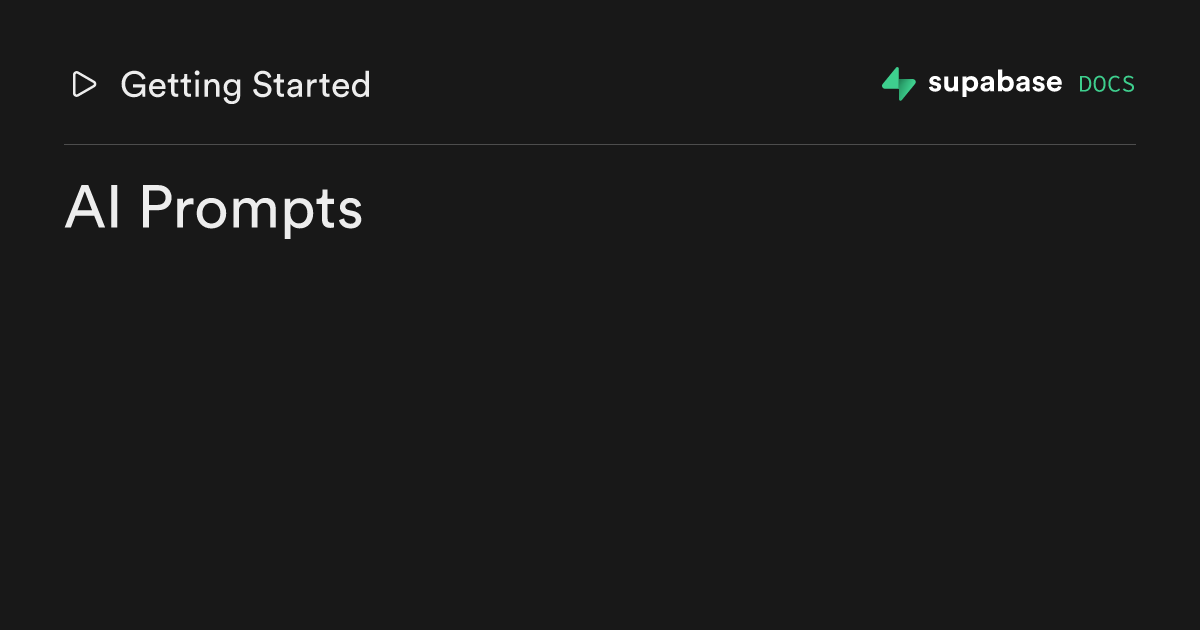Viewport: 1200px width, 630px height.
Task: Click the first letter s of supabase
Action: [x=935, y=85]
